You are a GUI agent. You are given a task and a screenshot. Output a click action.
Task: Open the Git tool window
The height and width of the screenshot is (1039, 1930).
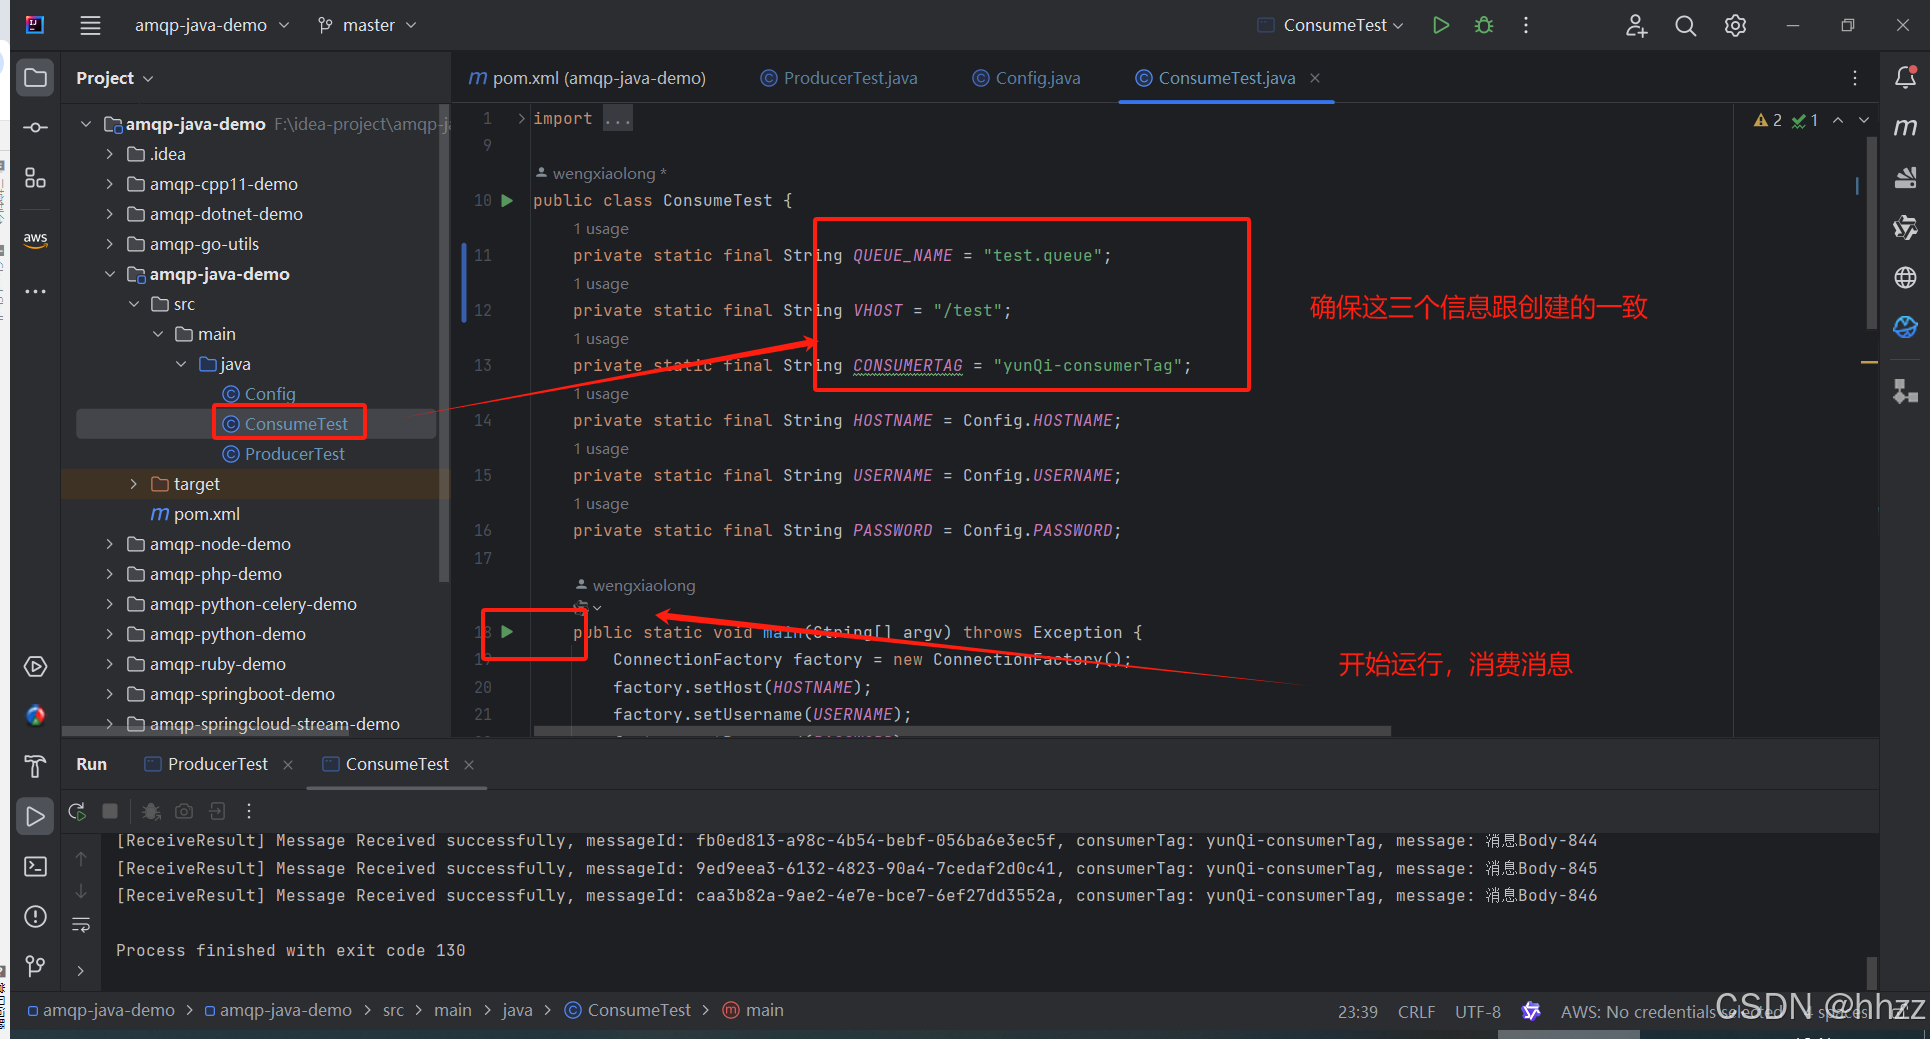click(35, 966)
